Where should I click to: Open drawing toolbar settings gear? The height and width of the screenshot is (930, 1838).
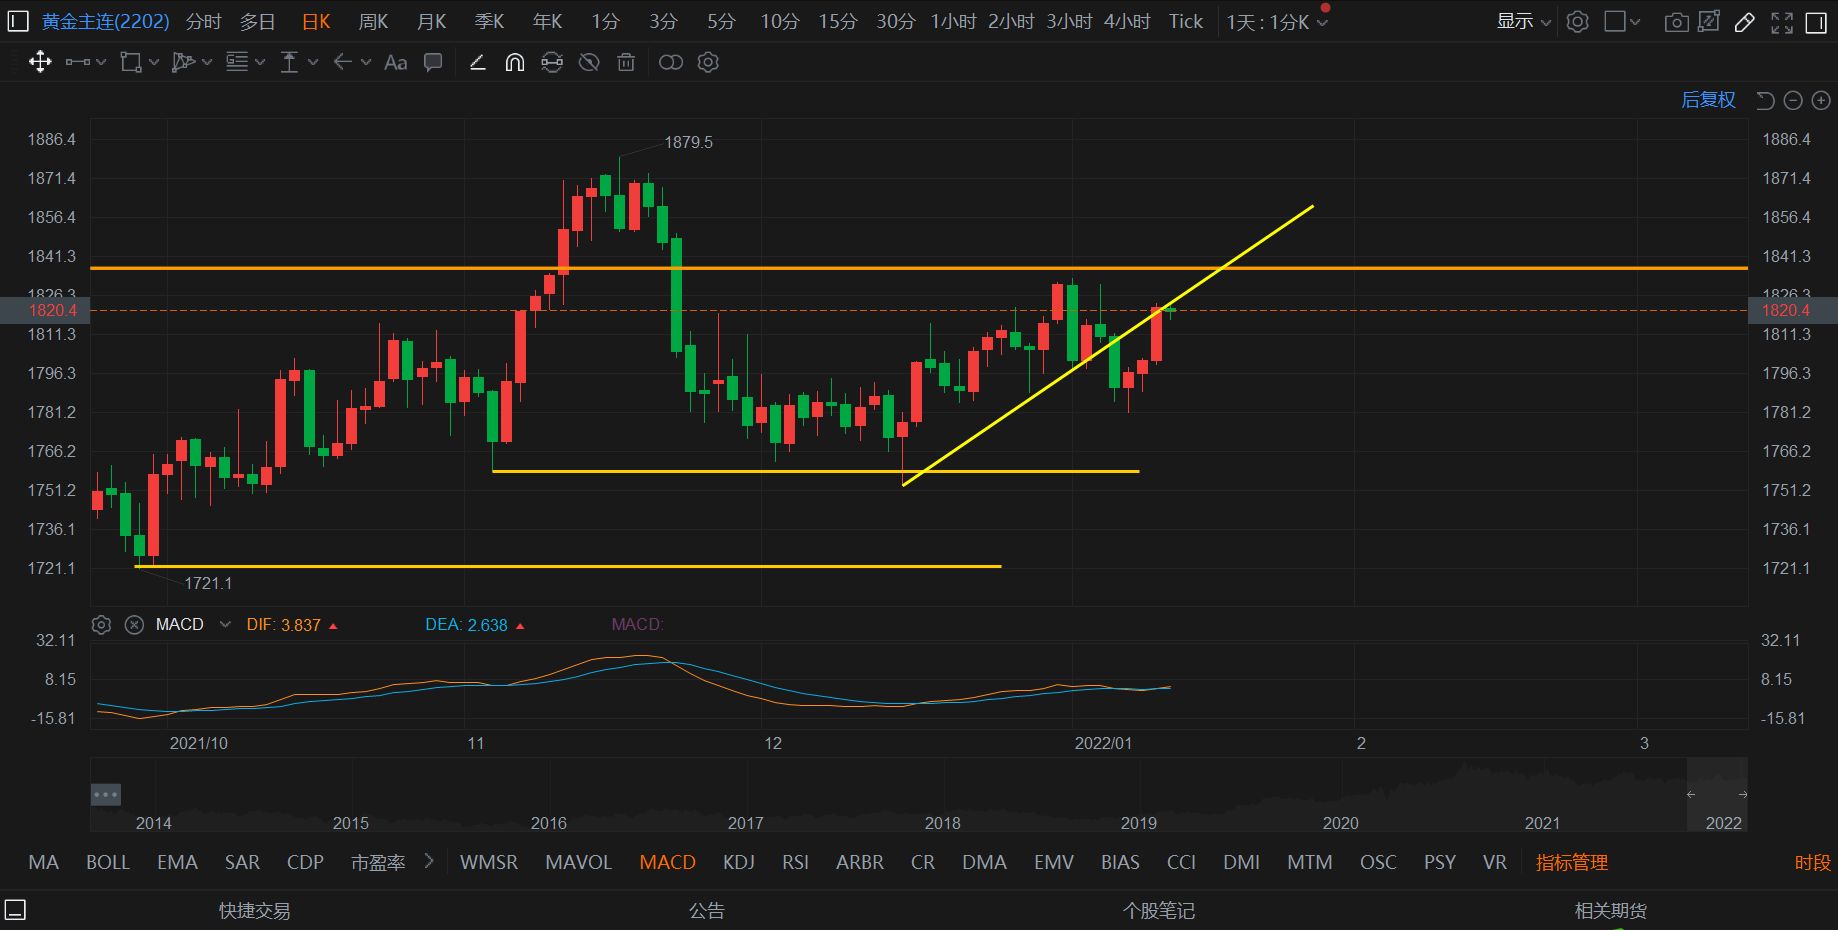tap(708, 63)
